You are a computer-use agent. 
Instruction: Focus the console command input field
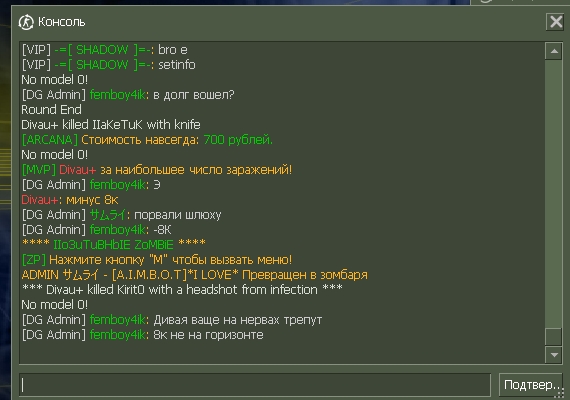(254, 384)
